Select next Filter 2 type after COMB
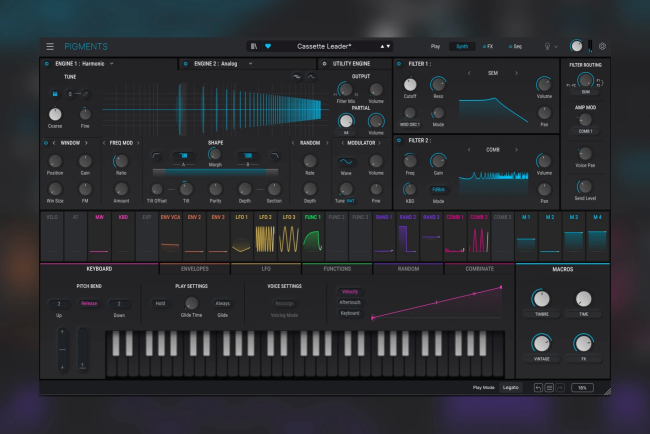 tap(516, 150)
